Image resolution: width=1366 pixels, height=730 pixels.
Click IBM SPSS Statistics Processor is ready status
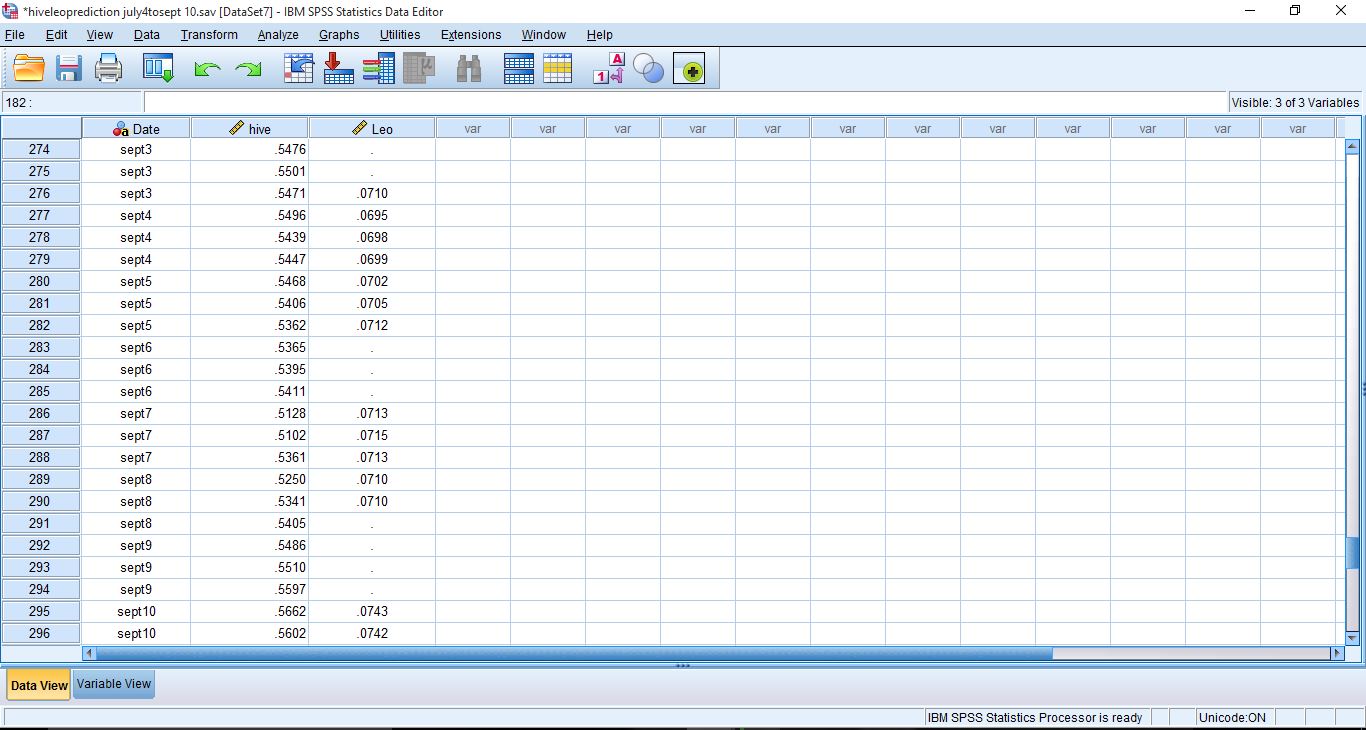[x=1035, y=717]
